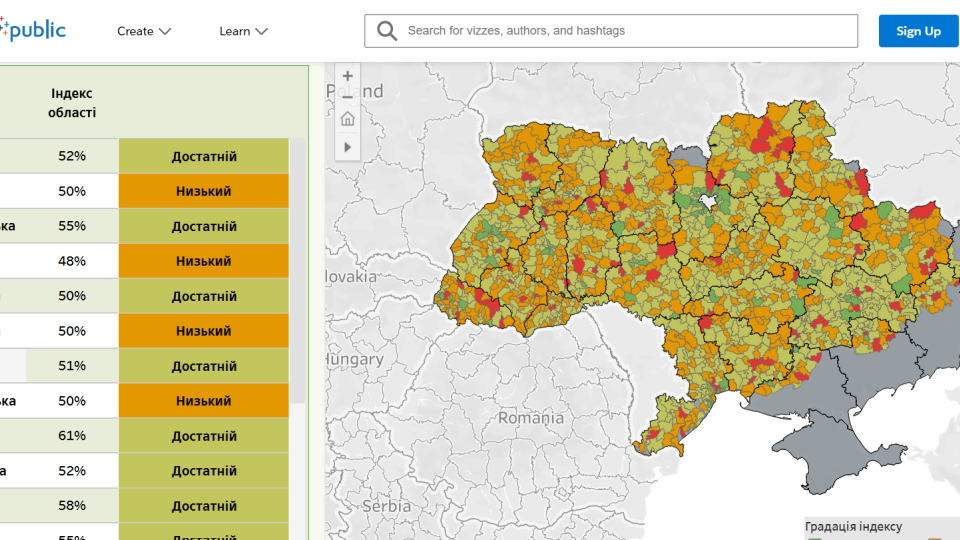Zoom out of the map

point(347,97)
